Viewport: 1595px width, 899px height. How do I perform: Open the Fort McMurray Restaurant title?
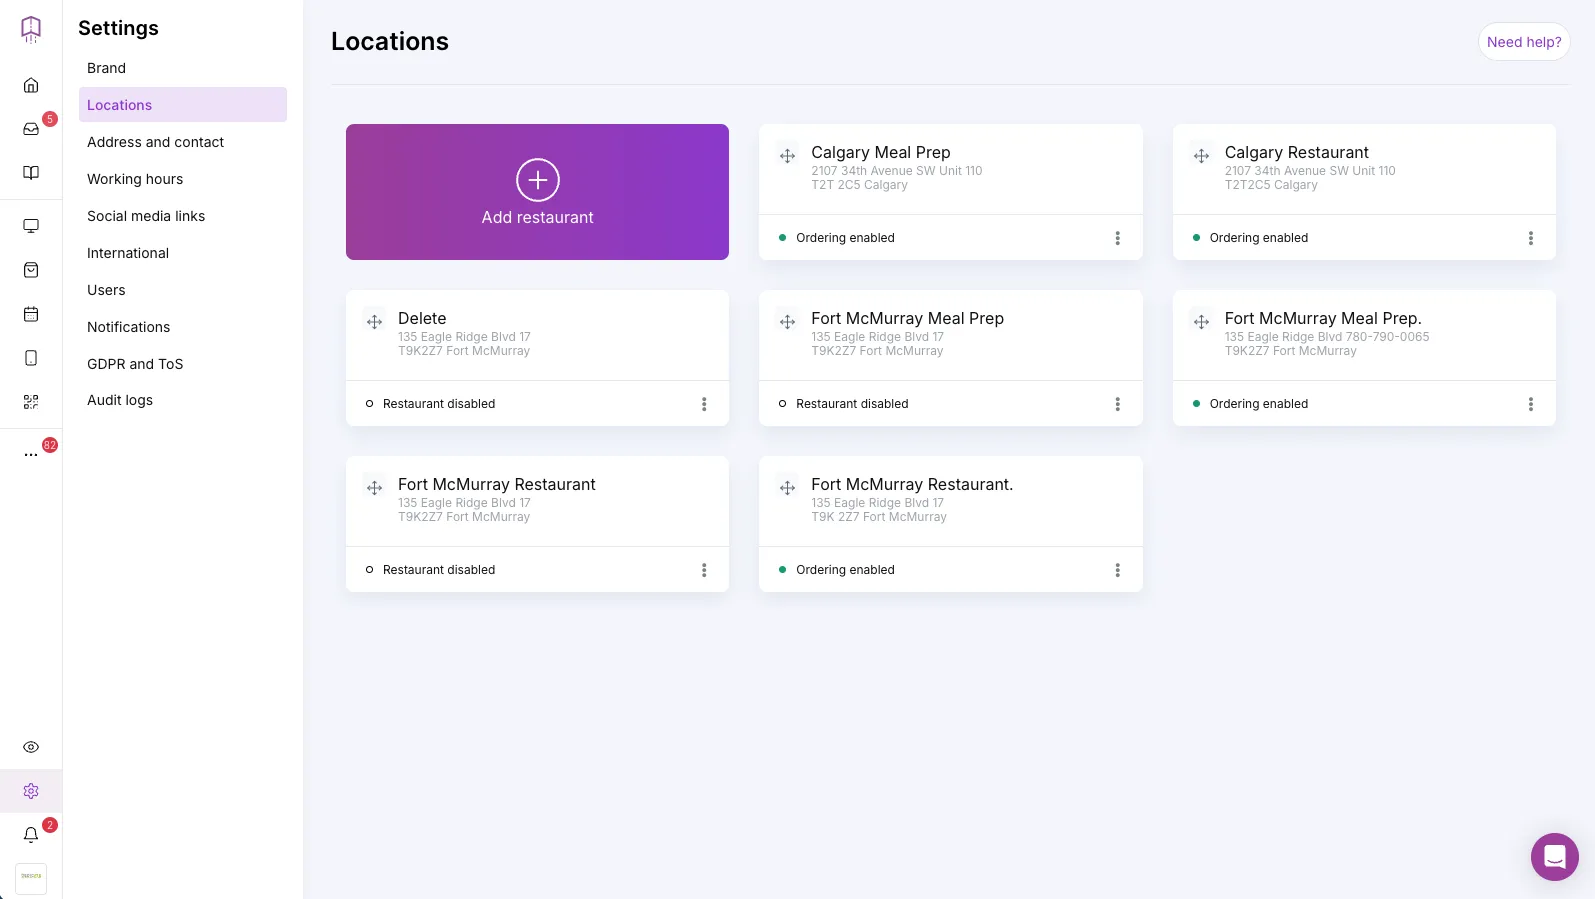[x=496, y=484]
